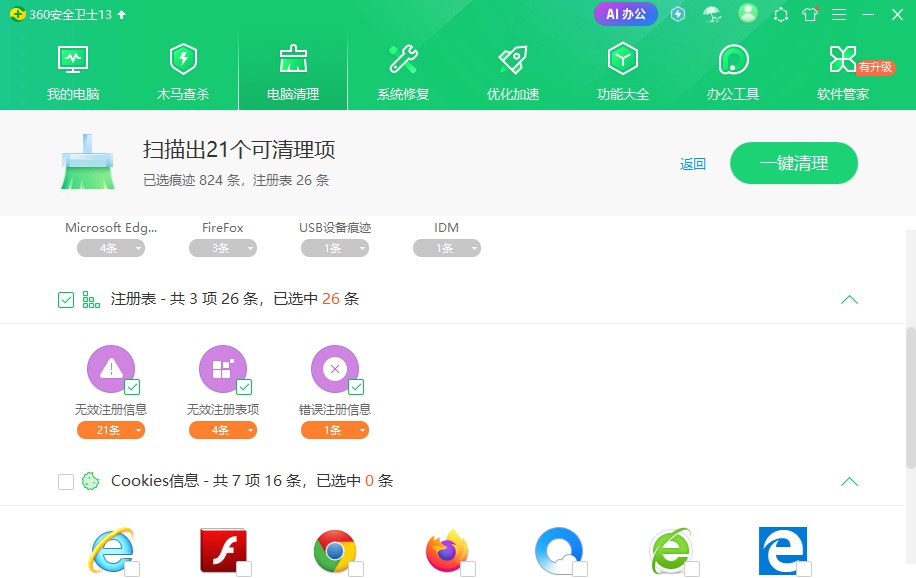Screen dimensions: 916x578
Task: Click the 注册表 category icon
Action: click(91, 300)
